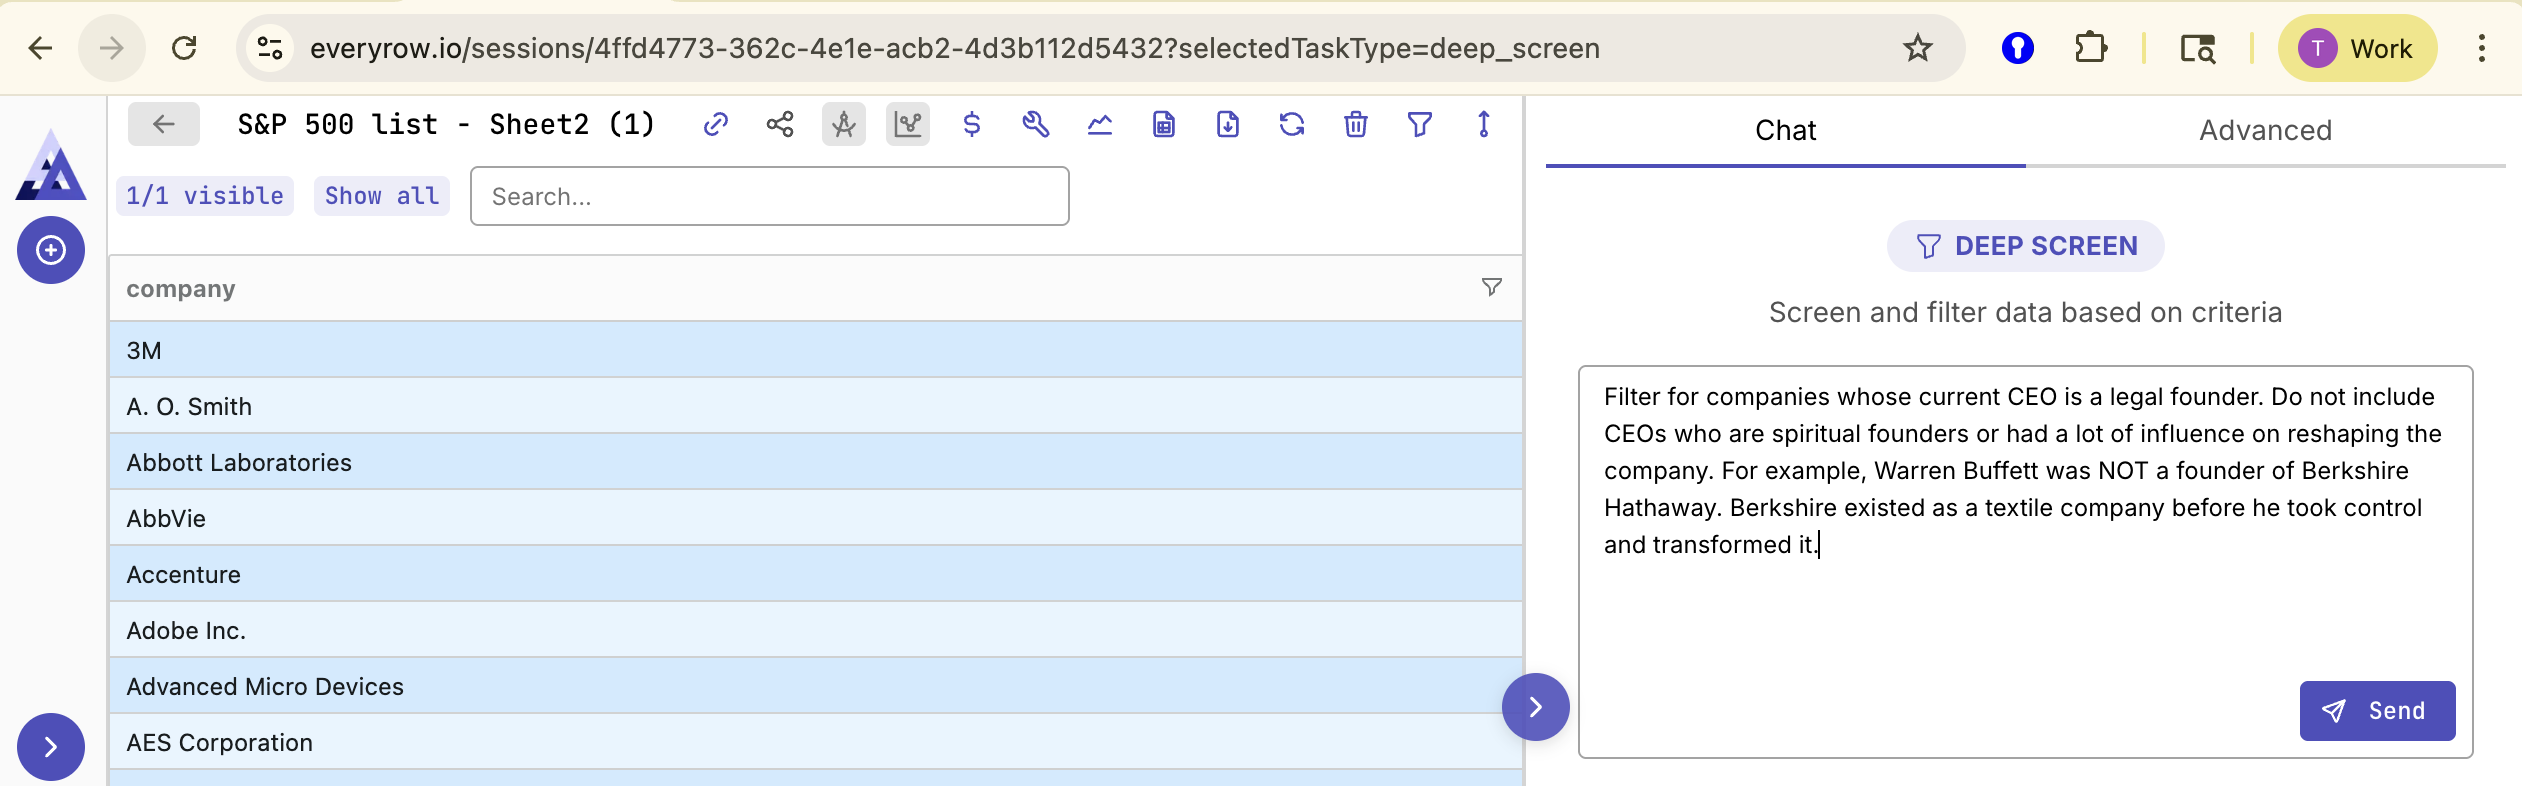The width and height of the screenshot is (2522, 786).
Task: Click the trash delete icon
Action: 1356,125
